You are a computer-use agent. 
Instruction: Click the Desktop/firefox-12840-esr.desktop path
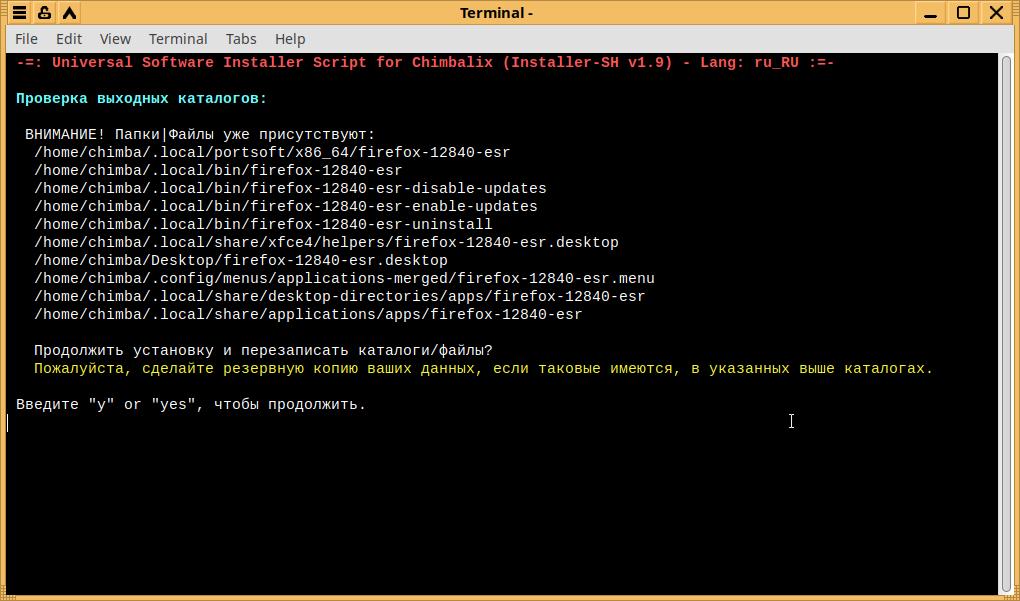[x=241, y=260]
